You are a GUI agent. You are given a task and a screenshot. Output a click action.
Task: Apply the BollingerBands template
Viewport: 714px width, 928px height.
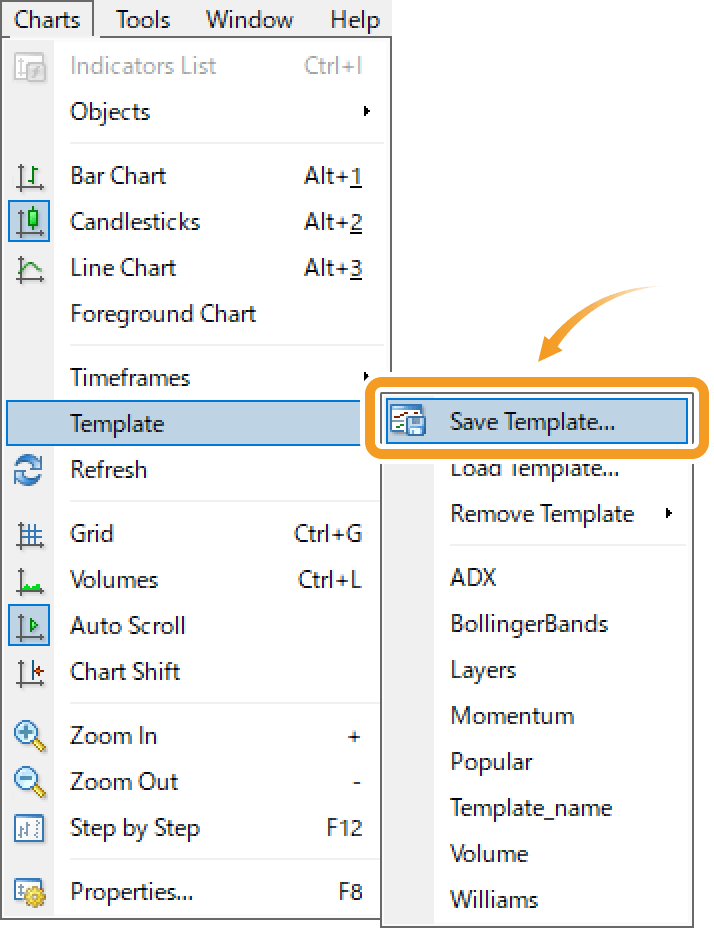[x=537, y=624]
